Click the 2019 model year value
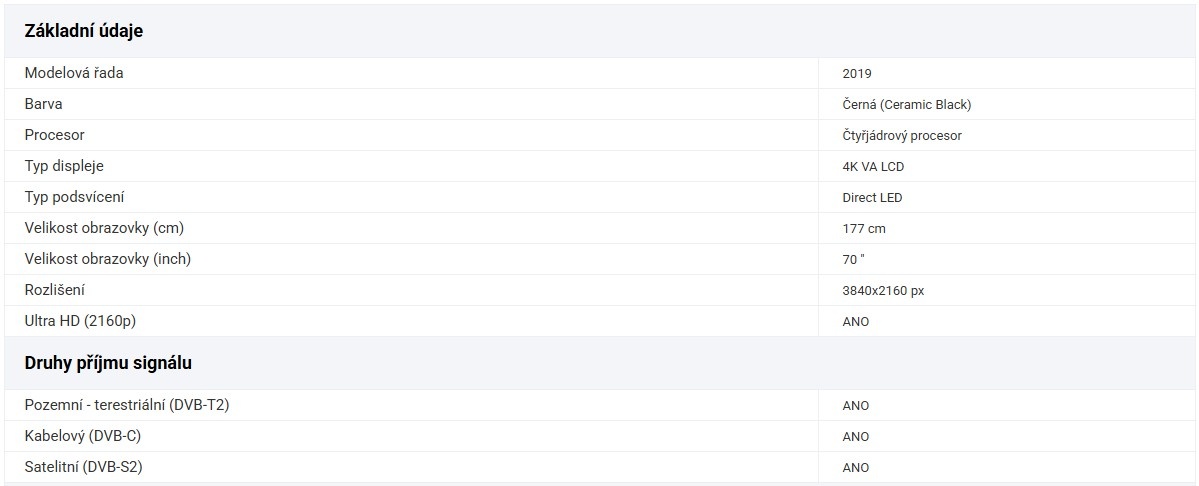This screenshot has height=486, width=1199. [857, 73]
